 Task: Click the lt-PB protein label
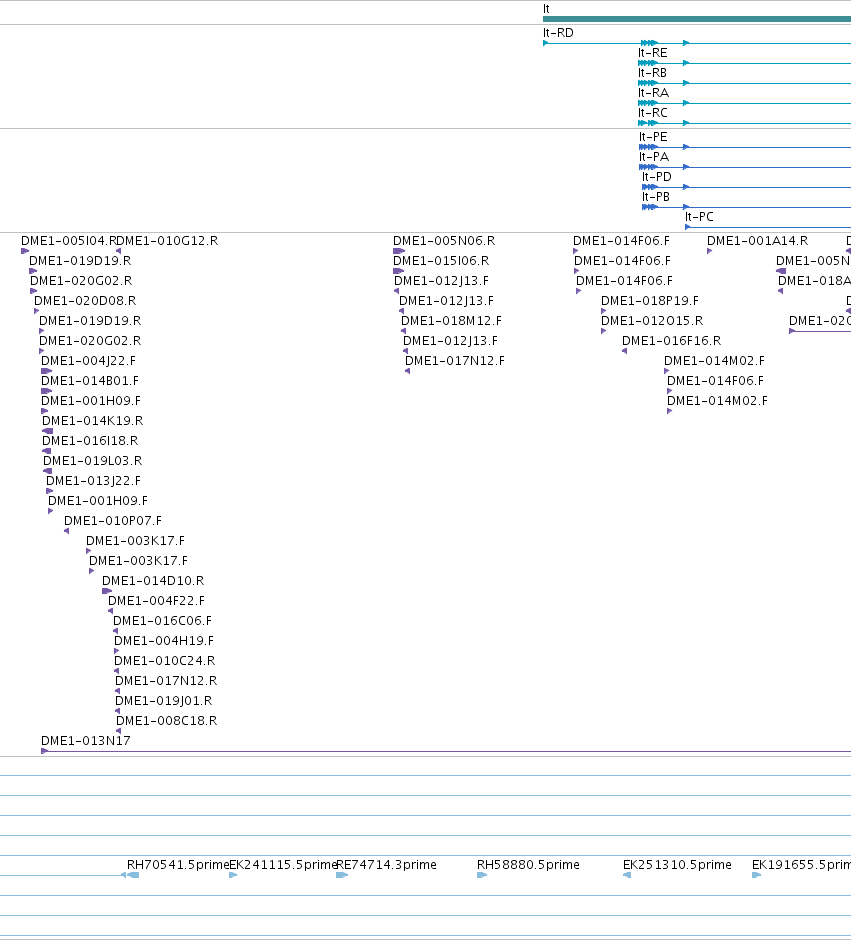coord(656,197)
